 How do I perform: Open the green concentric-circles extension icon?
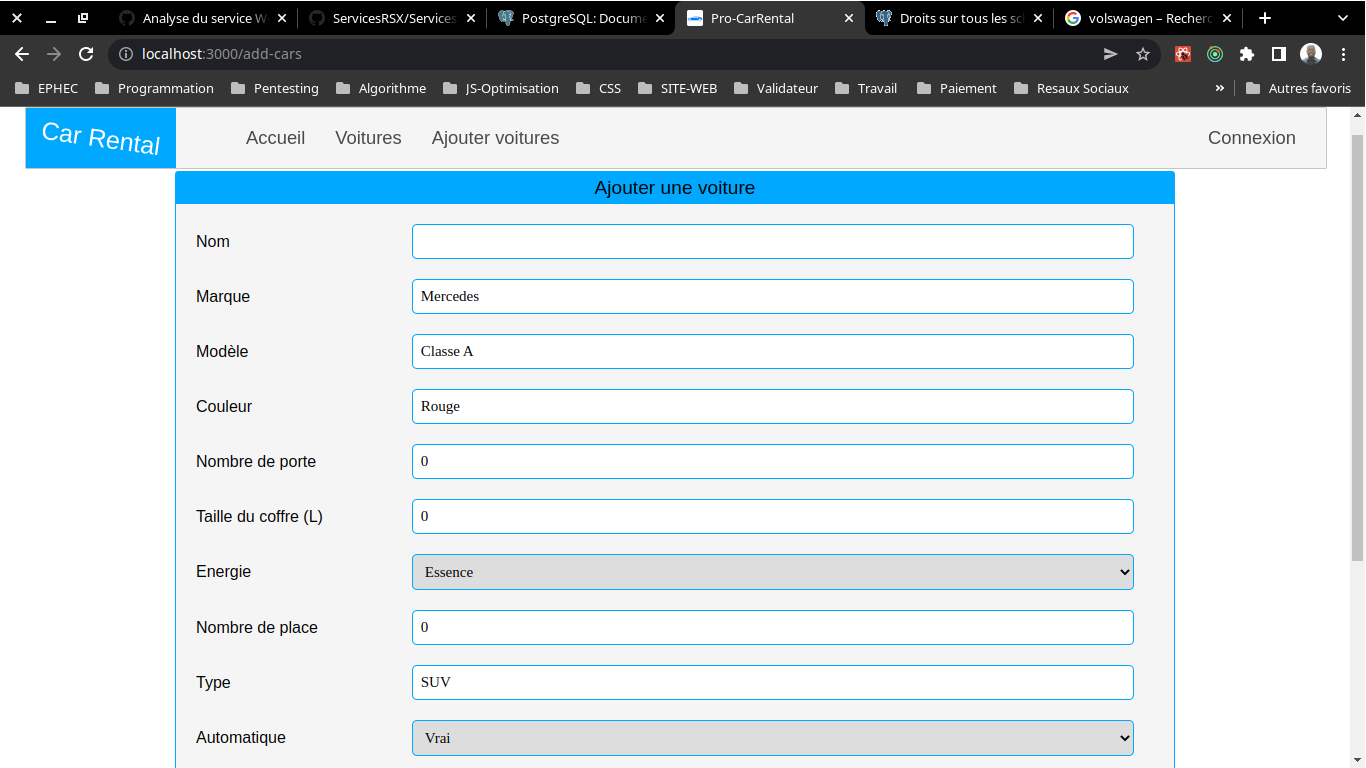[x=1215, y=54]
